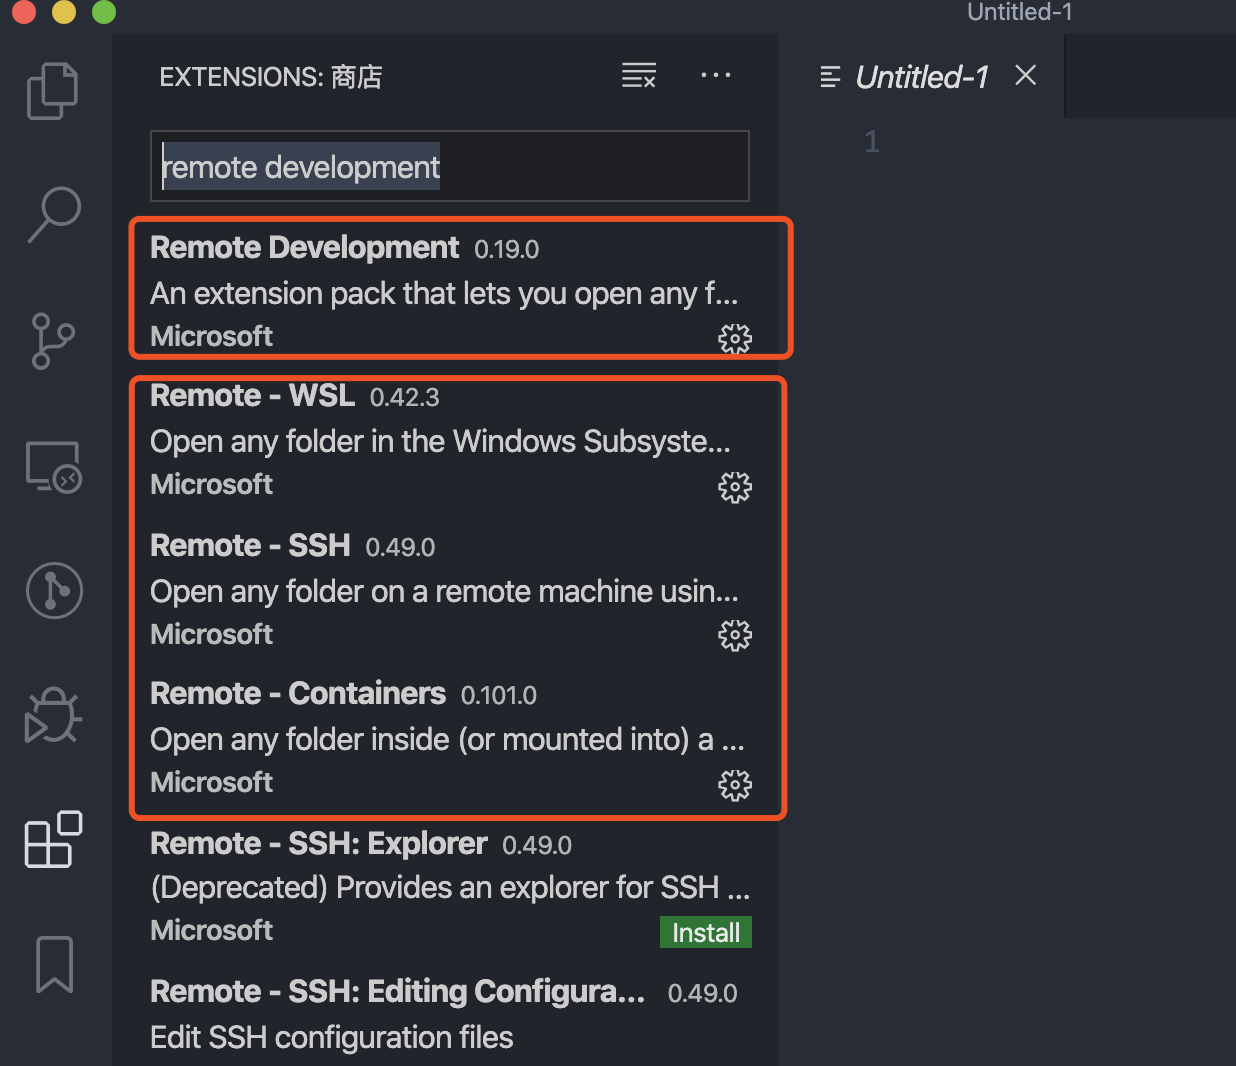Open the Extensions view icon
1236x1066 pixels.
point(53,840)
